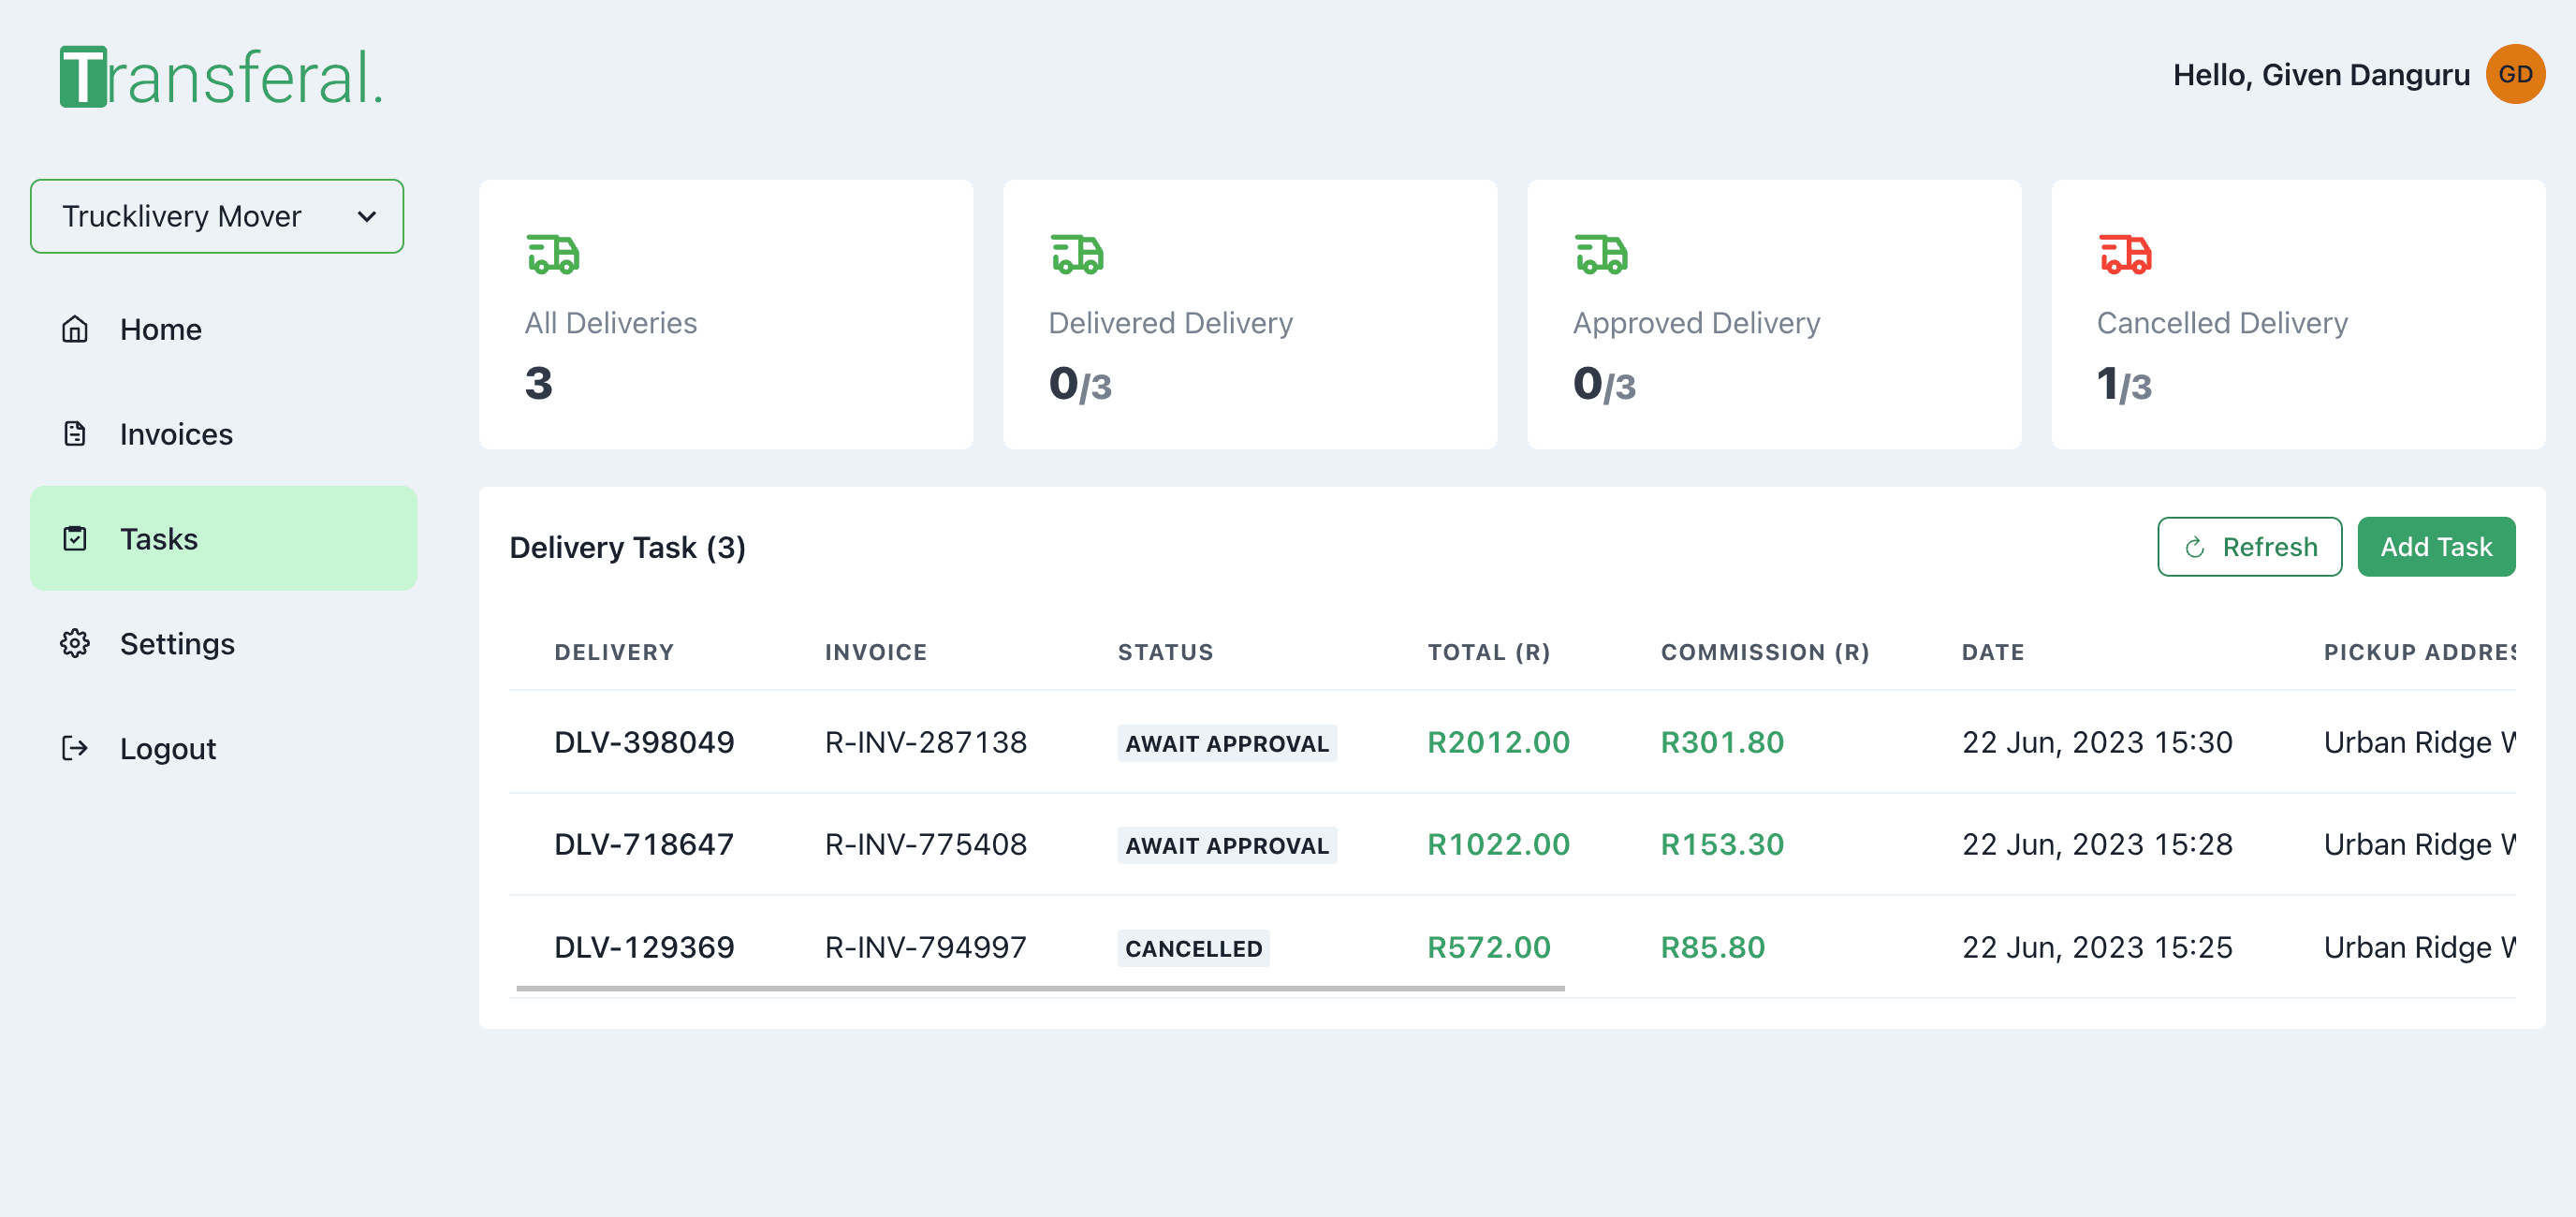Click the Approved Delivery truck icon
The width and height of the screenshot is (2576, 1217).
pyautogui.click(x=1601, y=254)
